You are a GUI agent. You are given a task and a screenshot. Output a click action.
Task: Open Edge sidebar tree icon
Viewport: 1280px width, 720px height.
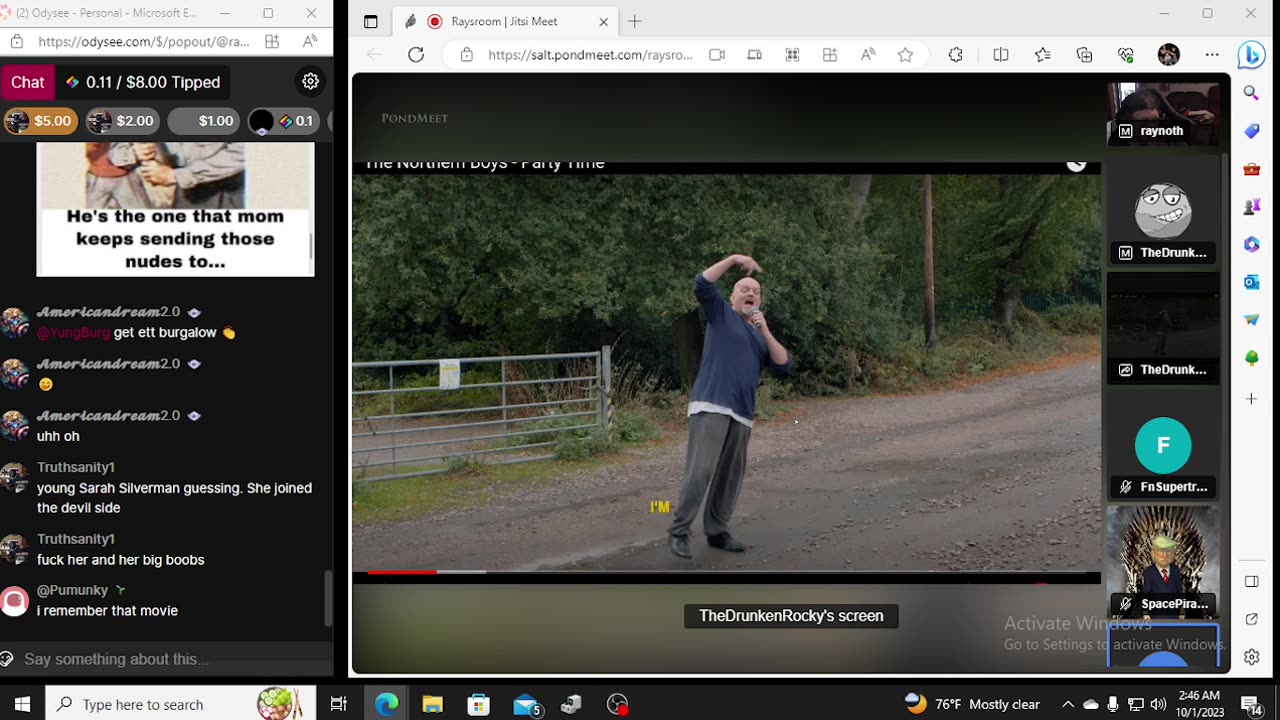(x=1251, y=358)
